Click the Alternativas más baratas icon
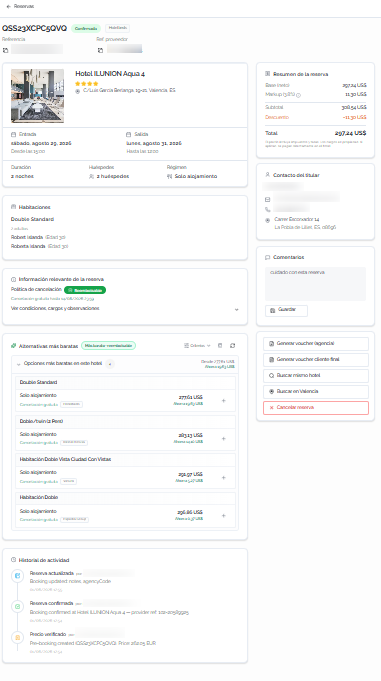Screen dimensions: 381x681 coord(13,346)
